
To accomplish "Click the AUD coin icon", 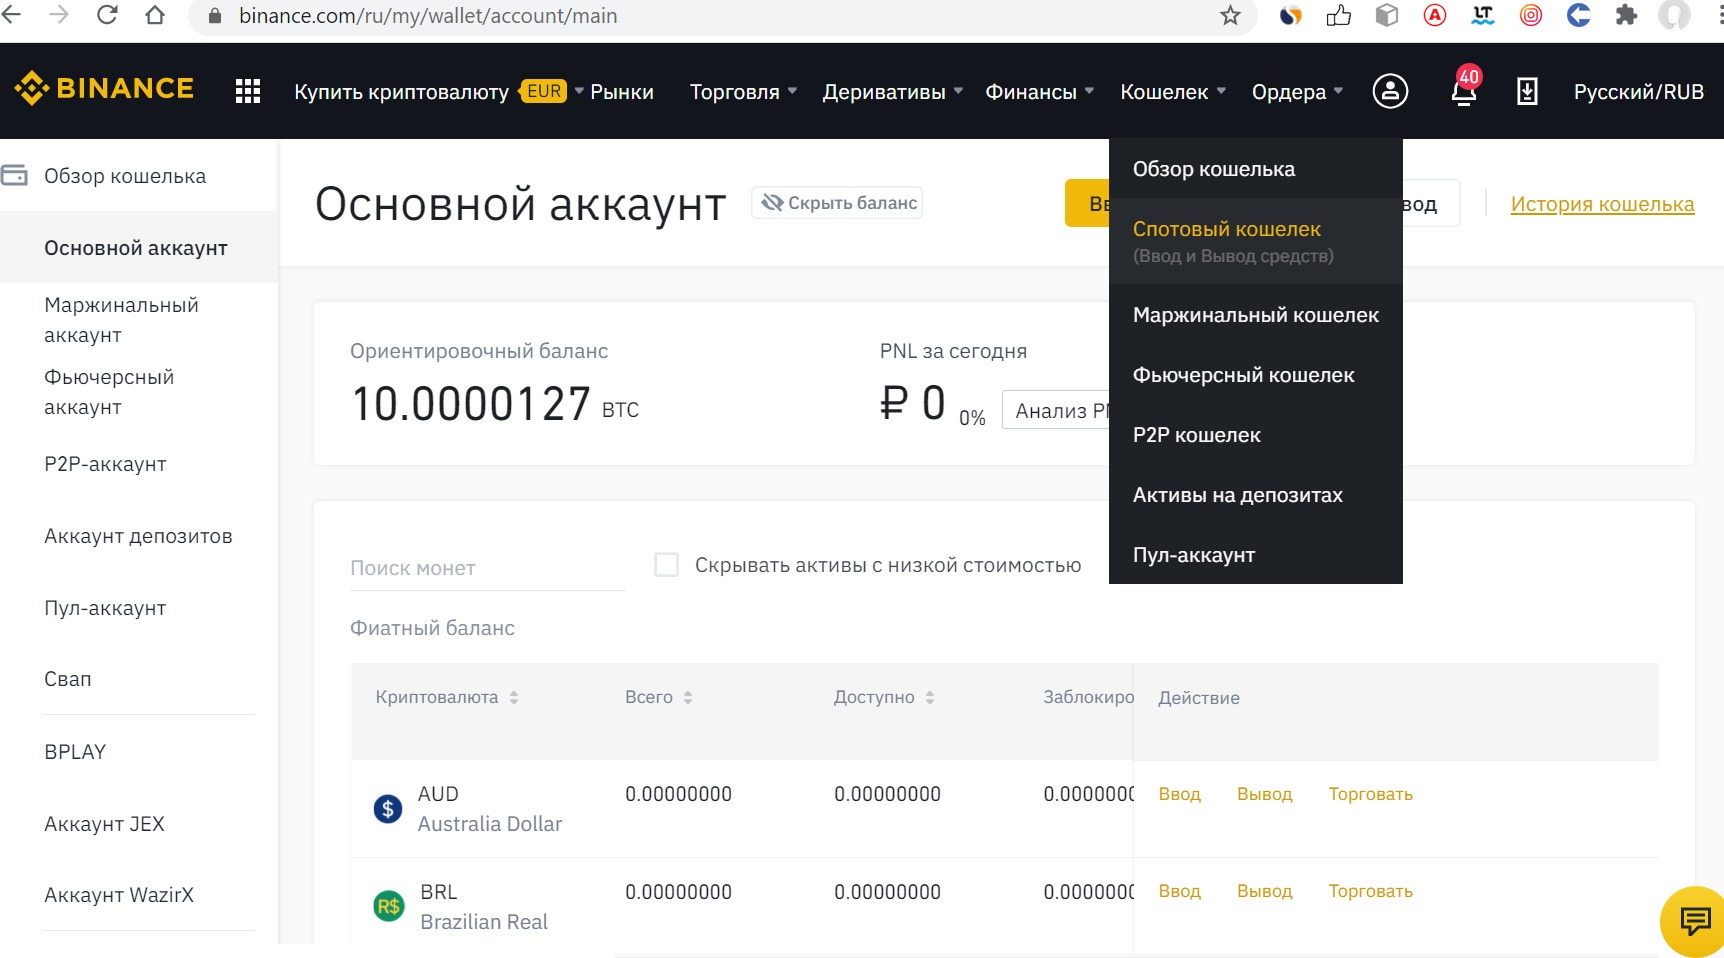I will (x=388, y=808).
